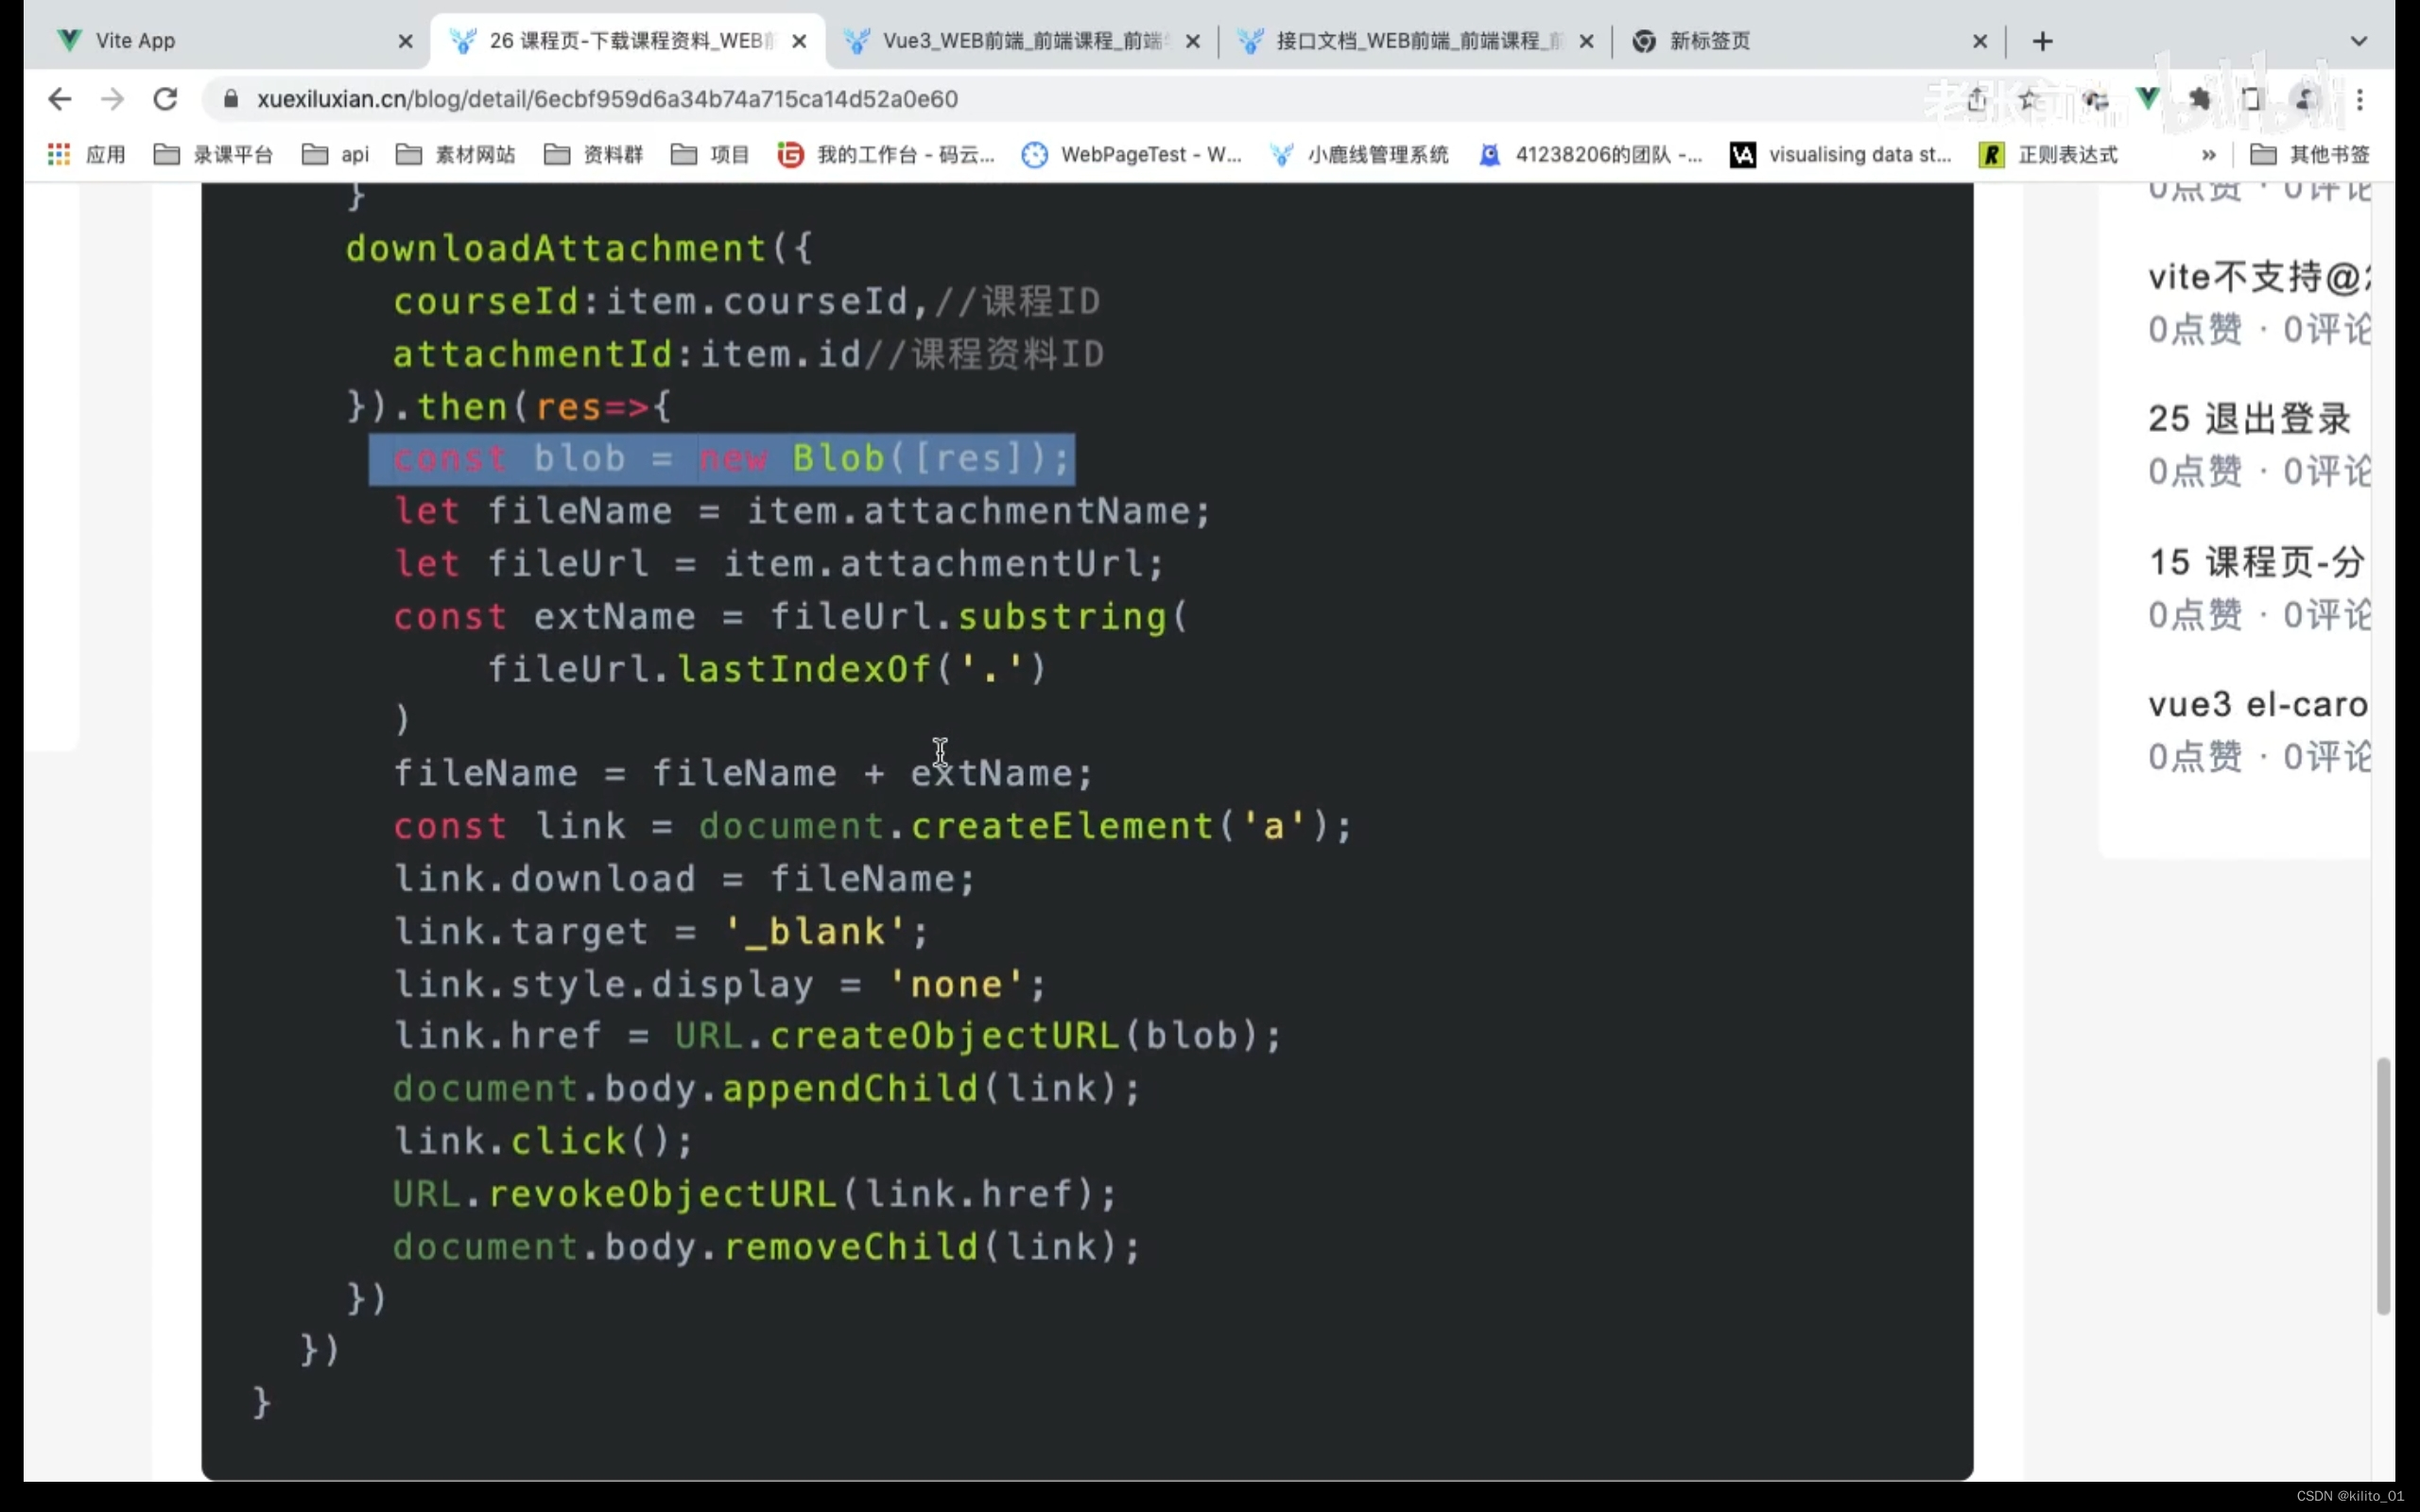Click the 'link.download = fileName;' code line

tap(684, 878)
